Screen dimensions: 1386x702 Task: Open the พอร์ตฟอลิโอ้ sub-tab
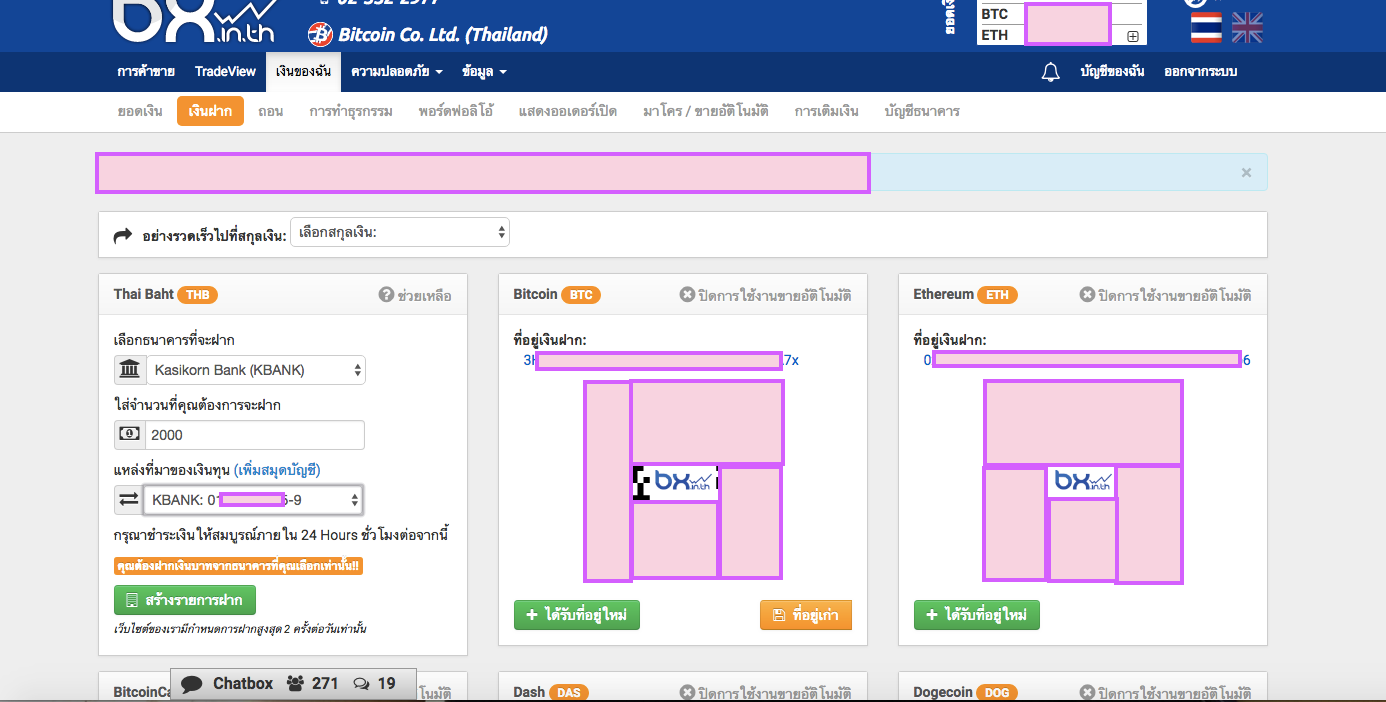click(456, 111)
